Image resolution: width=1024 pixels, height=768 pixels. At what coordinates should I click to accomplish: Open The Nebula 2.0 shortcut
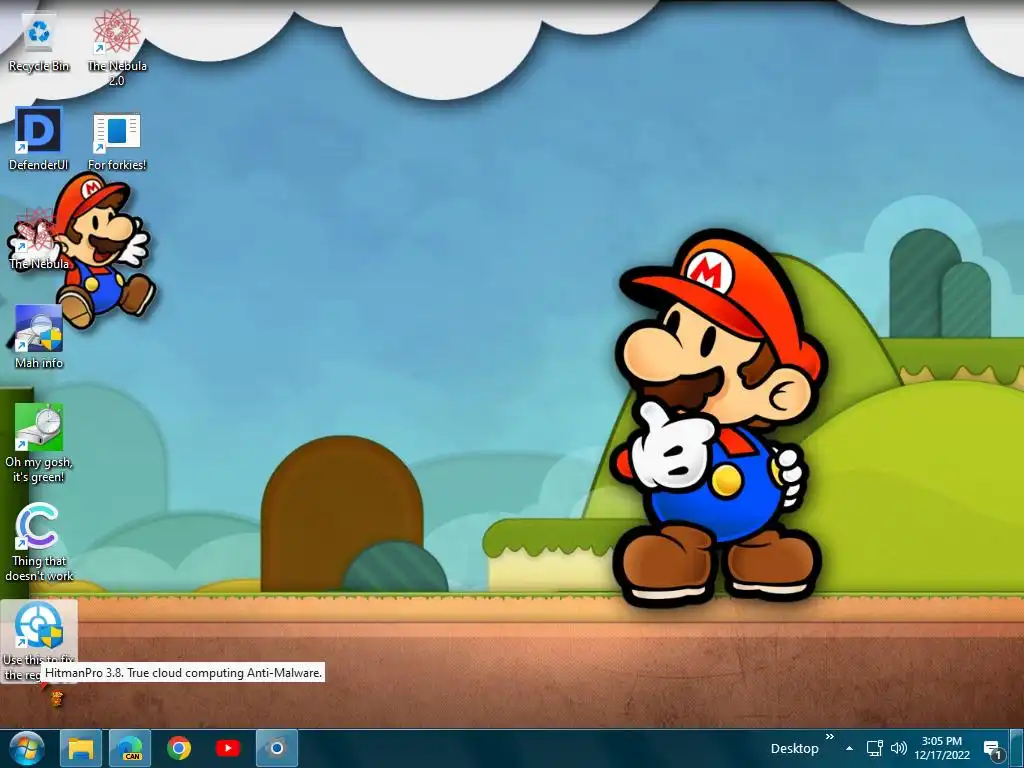[117, 49]
